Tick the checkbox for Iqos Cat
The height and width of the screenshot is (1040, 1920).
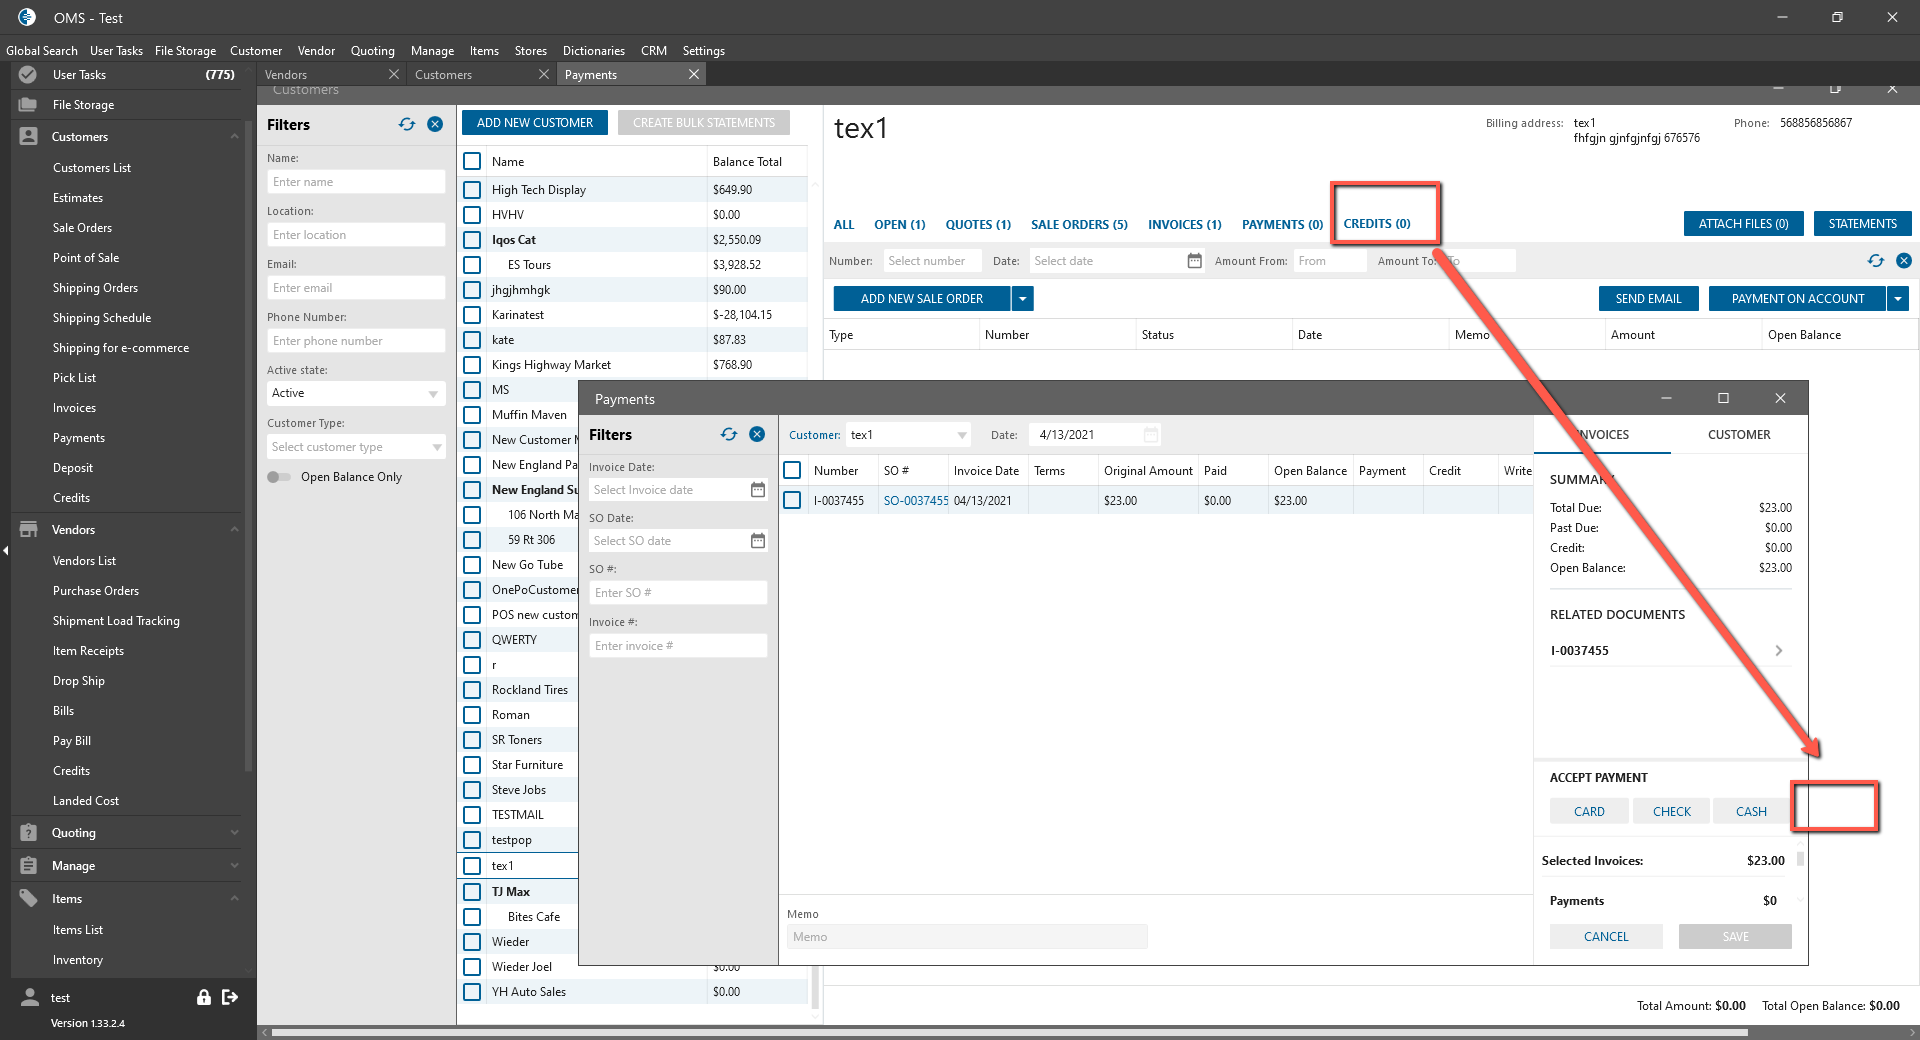472,240
